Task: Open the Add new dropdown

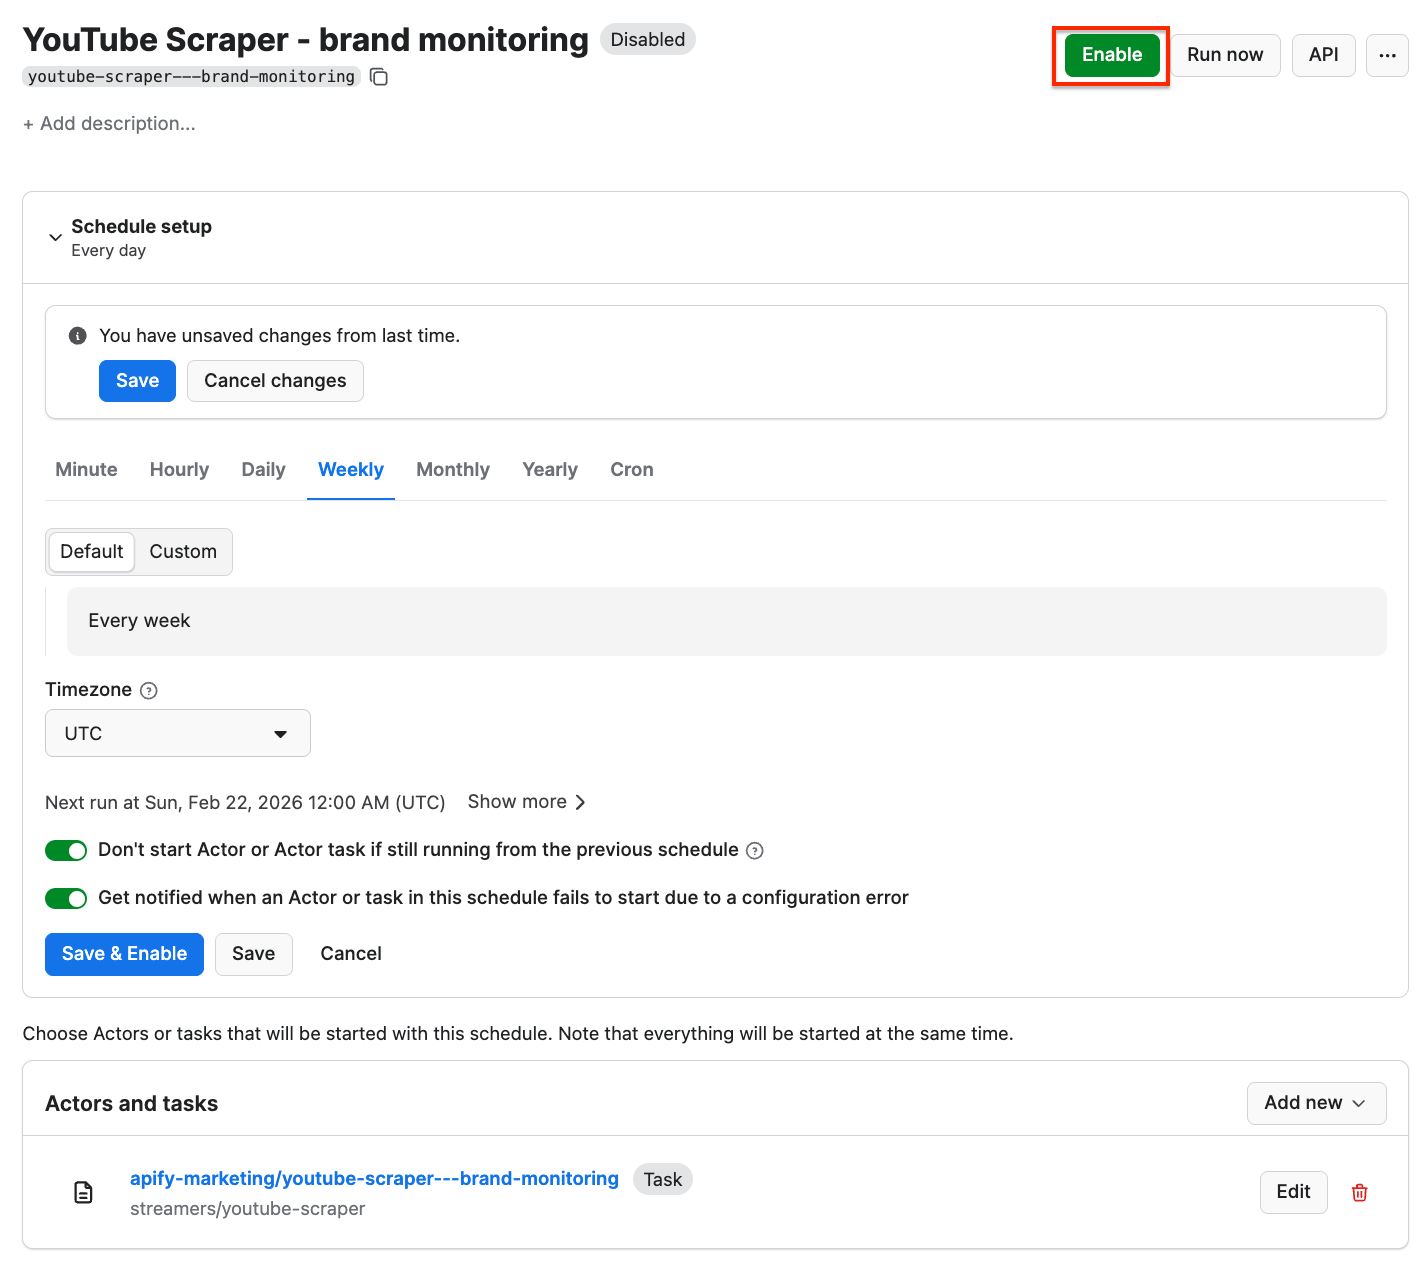Action: tap(1316, 1103)
